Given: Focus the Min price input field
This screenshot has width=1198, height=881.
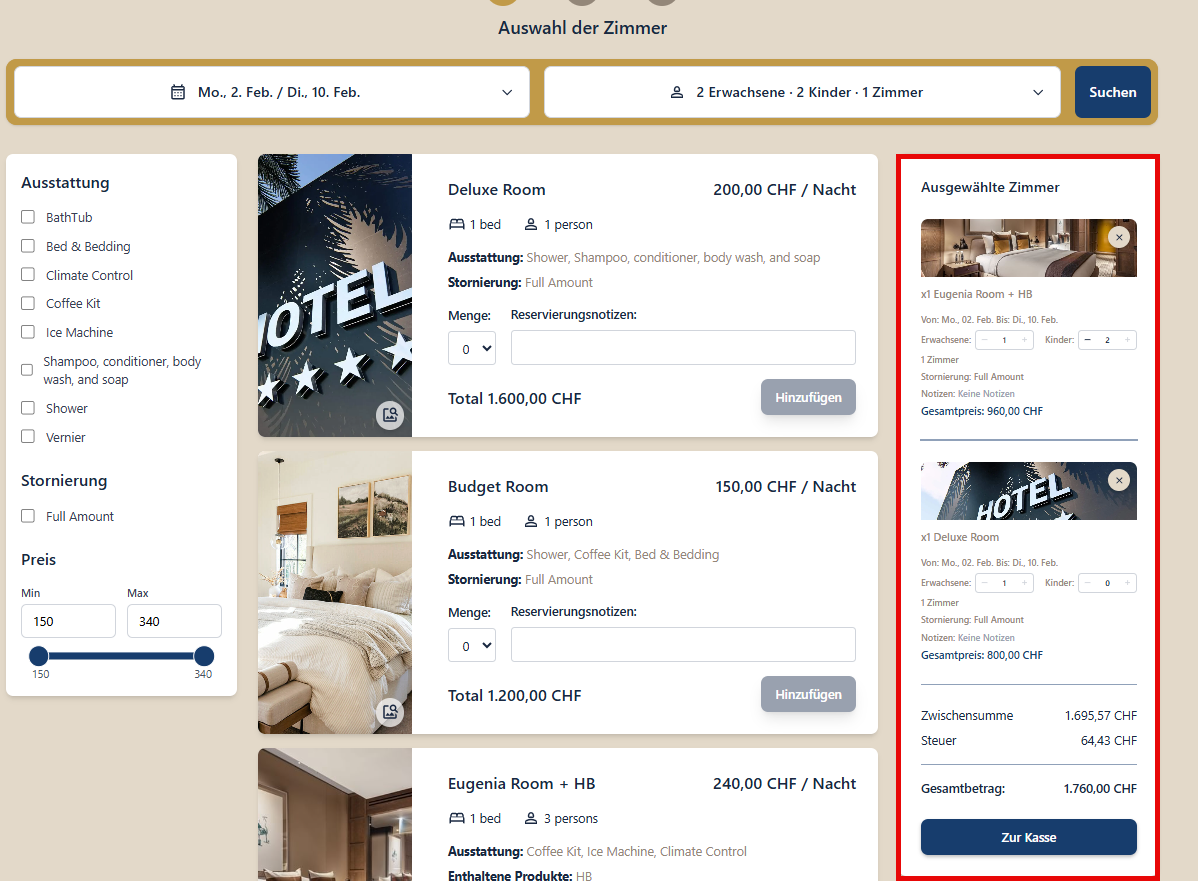Looking at the screenshot, I should [69, 621].
